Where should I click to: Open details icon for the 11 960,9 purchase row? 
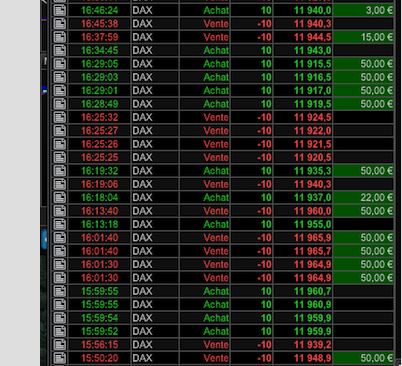click(x=60, y=304)
